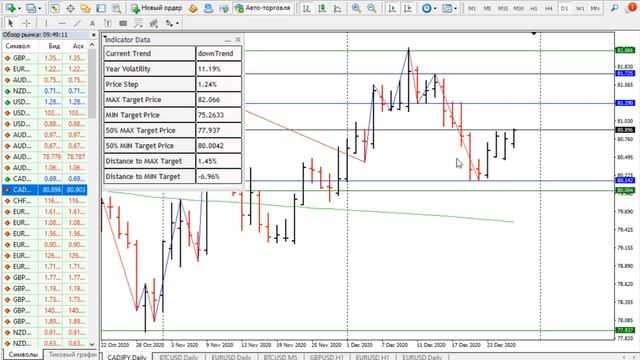Select the MN timeframe
The height and width of the screenshot is (360, 640).
[x=595, y=8]
